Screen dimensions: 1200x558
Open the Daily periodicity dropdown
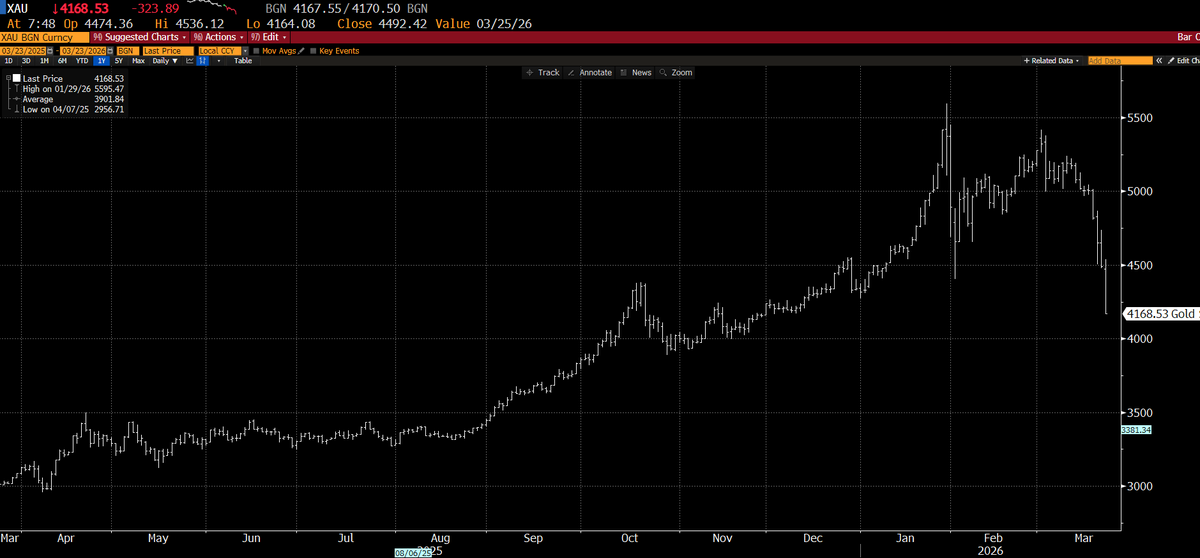165,61
